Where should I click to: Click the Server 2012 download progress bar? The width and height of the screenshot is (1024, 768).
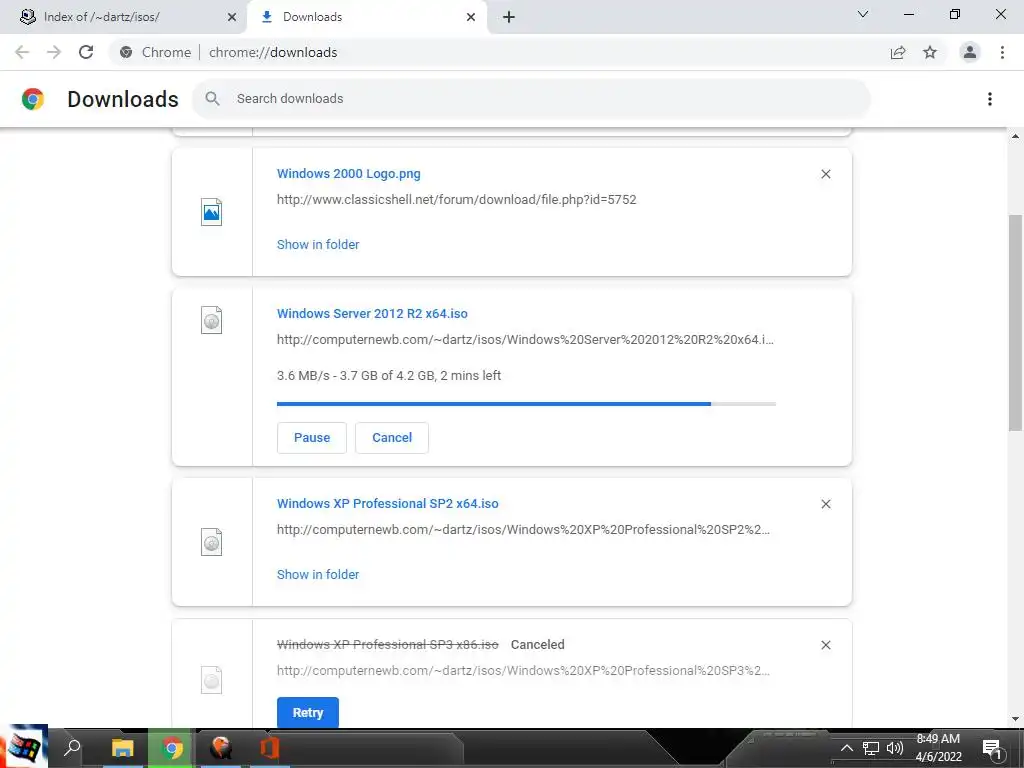click(x=526, y=404)
